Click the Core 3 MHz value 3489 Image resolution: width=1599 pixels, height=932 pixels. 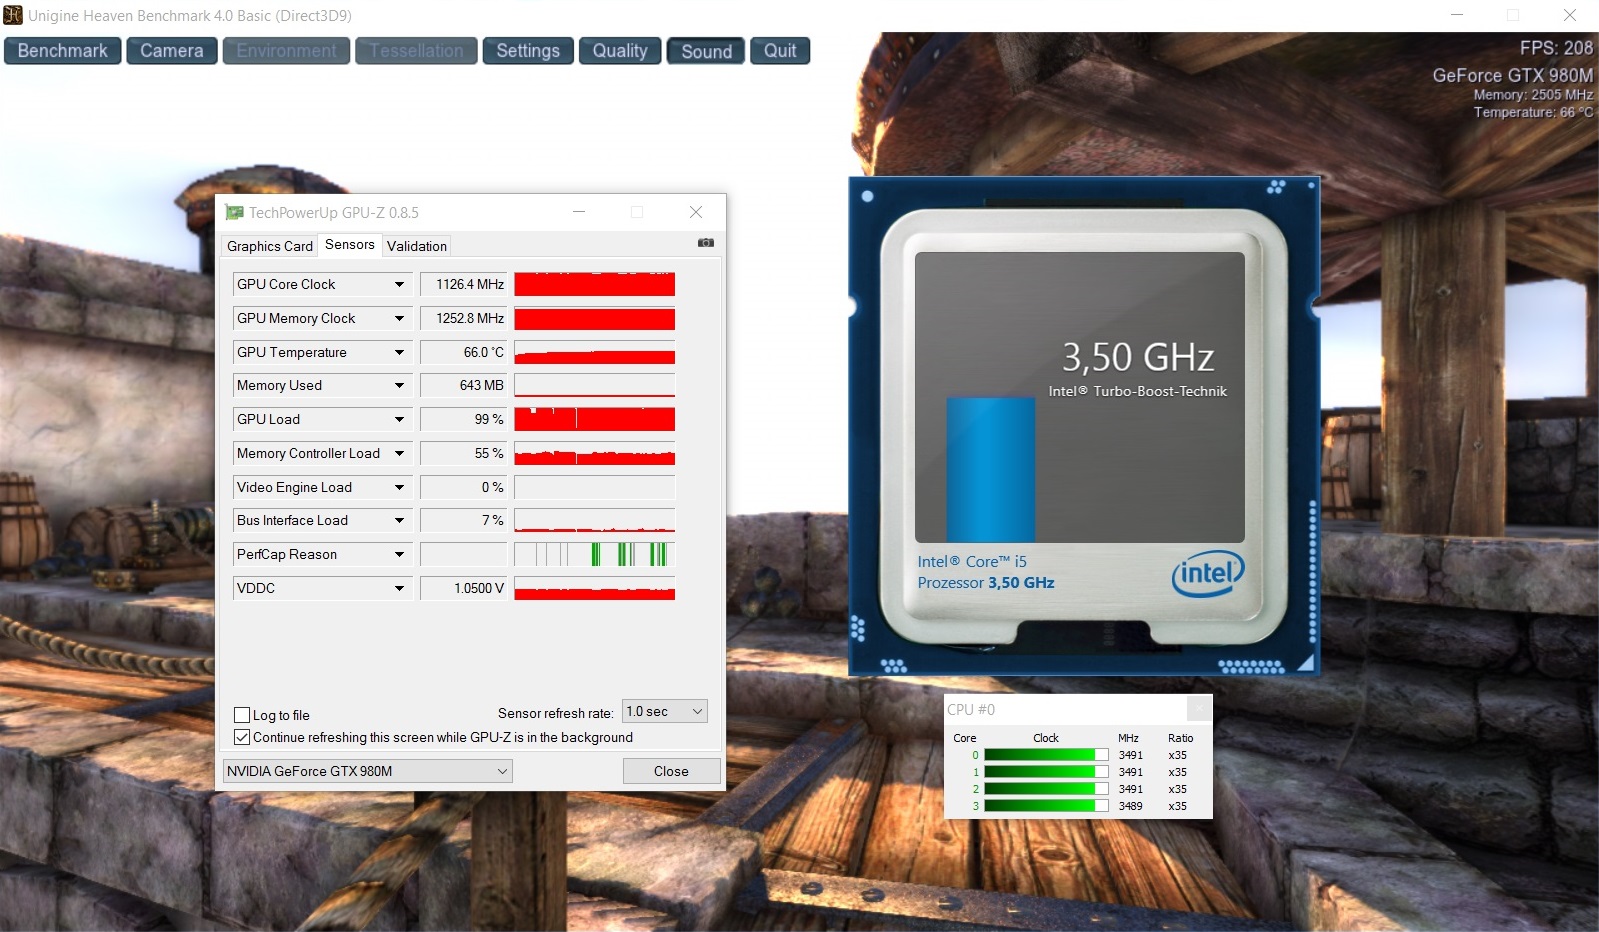(1131, 806)
